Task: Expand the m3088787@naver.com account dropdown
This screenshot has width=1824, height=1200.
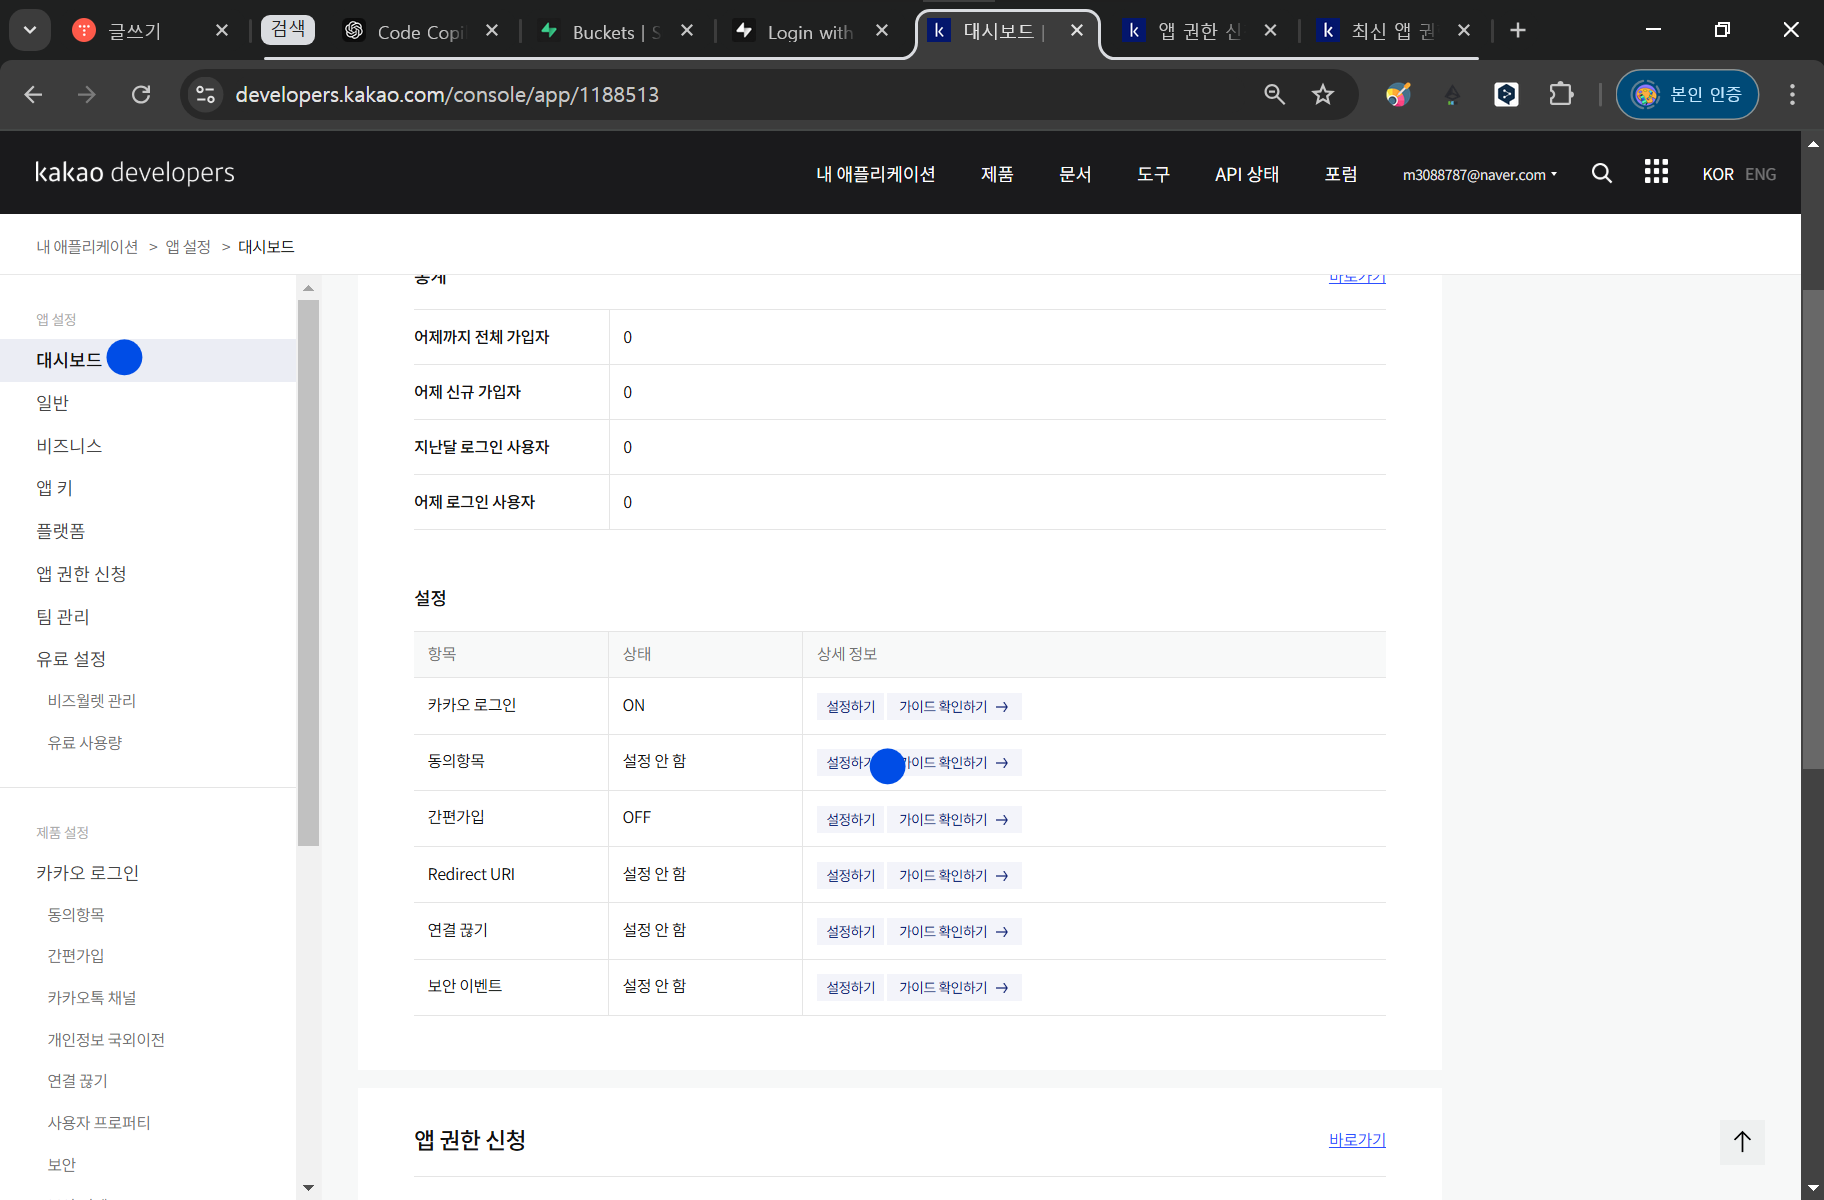Action: [x=1479, y=174]
